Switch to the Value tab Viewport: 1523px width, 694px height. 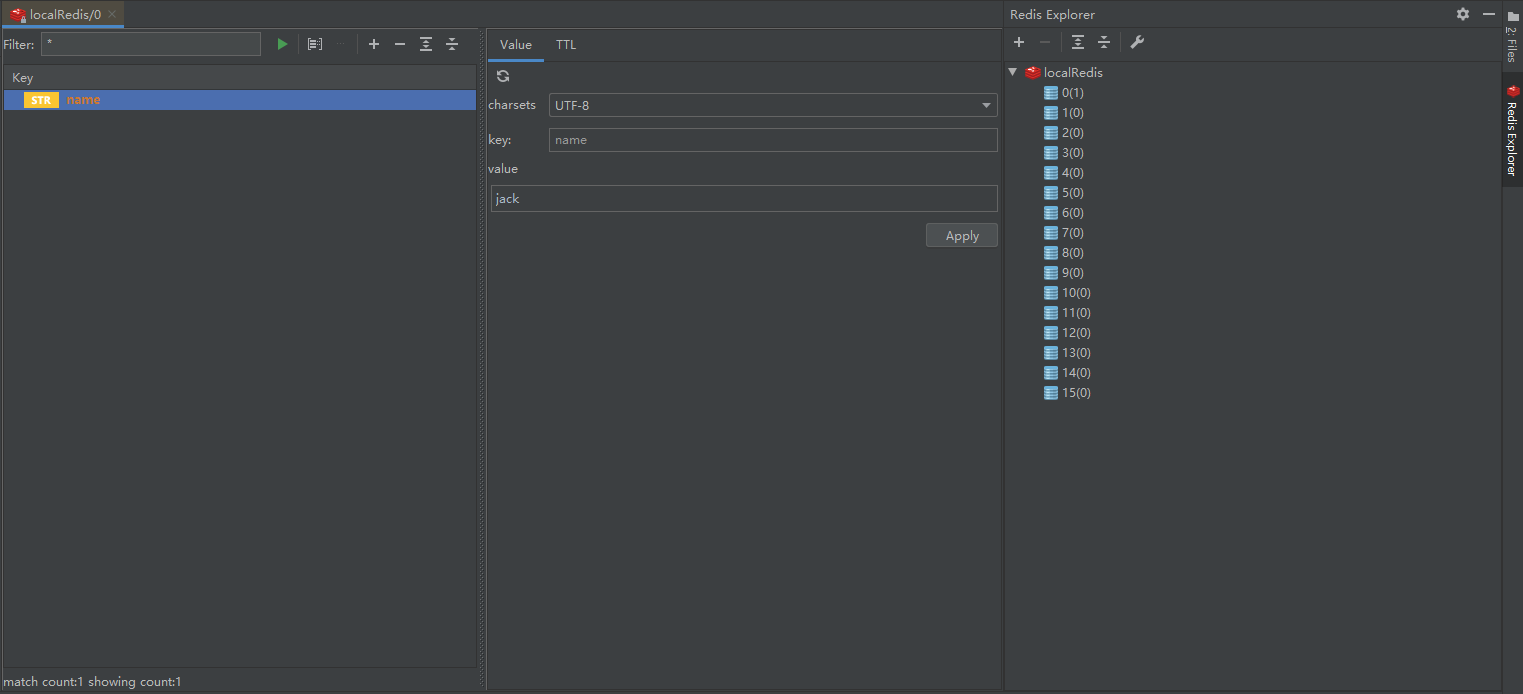tap(516, 45)
